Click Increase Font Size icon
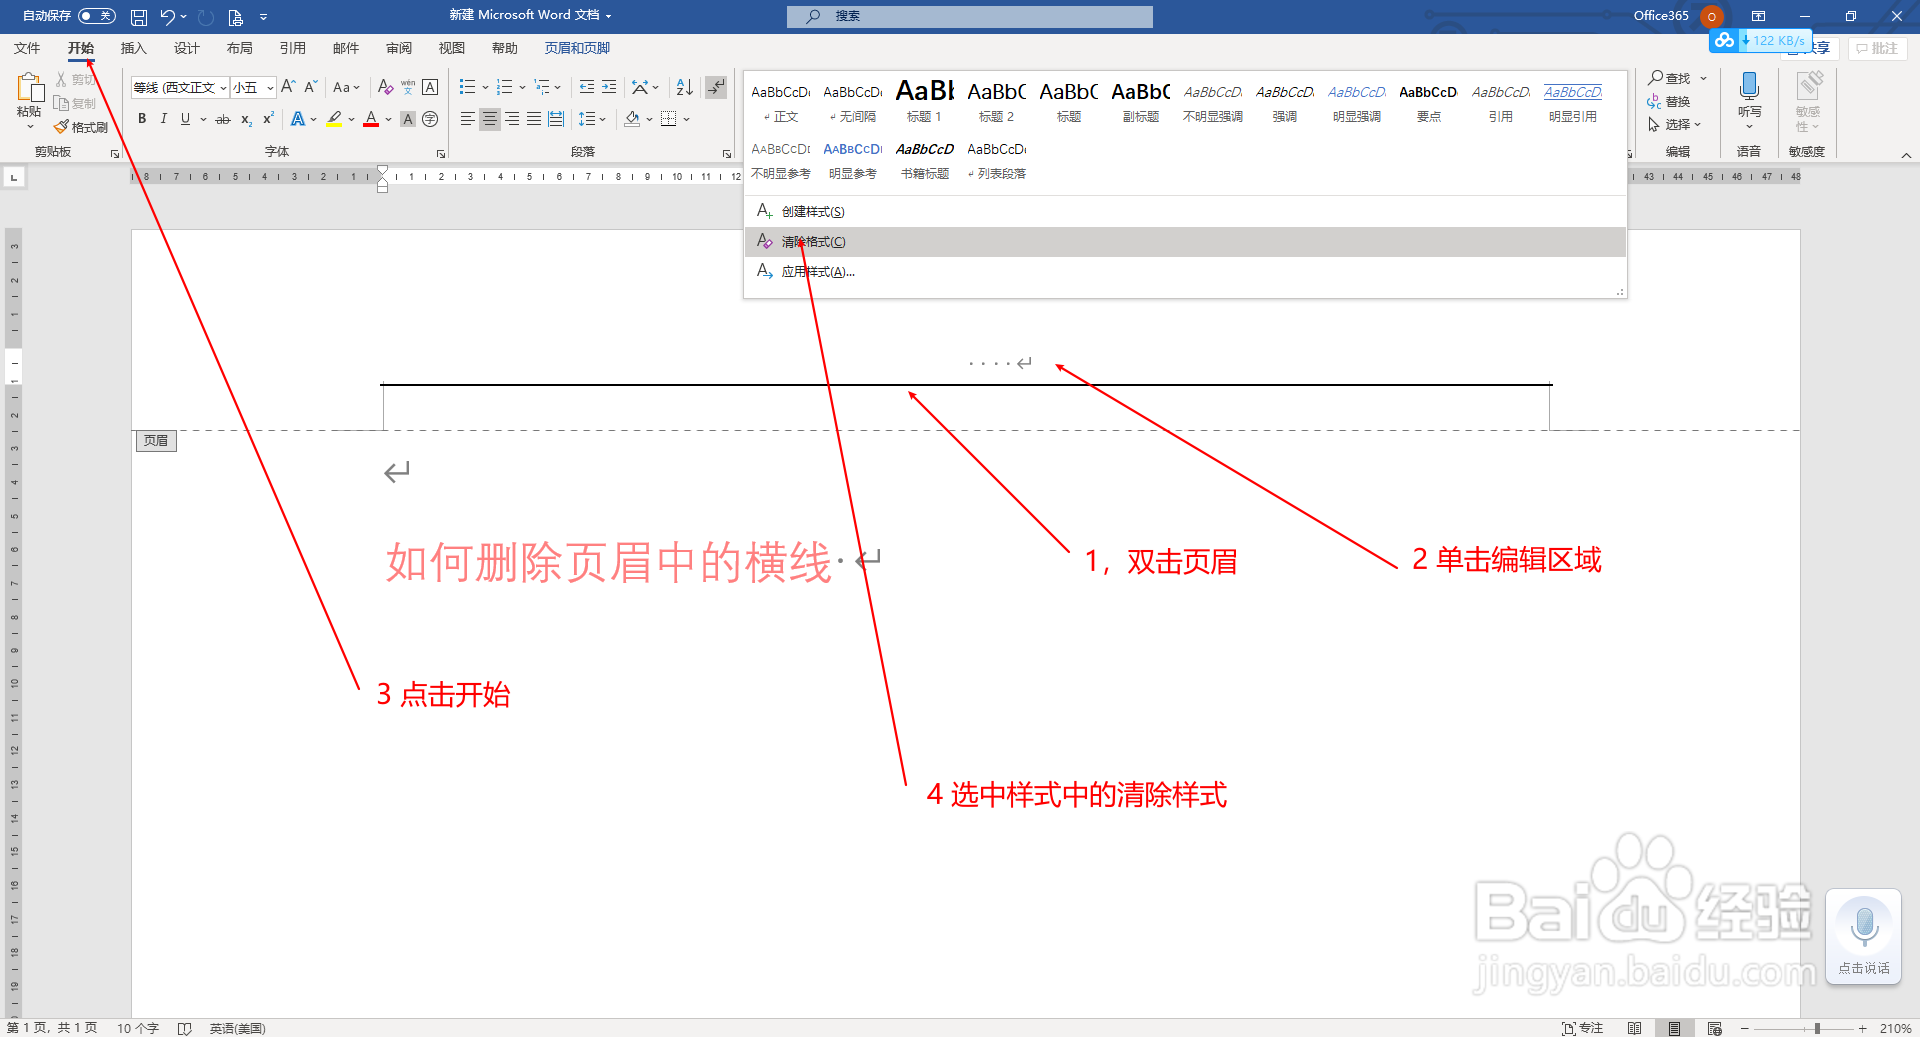The height and width of the screenshot is (1037, 1920). pyautogui.click(x=288, y=87)
